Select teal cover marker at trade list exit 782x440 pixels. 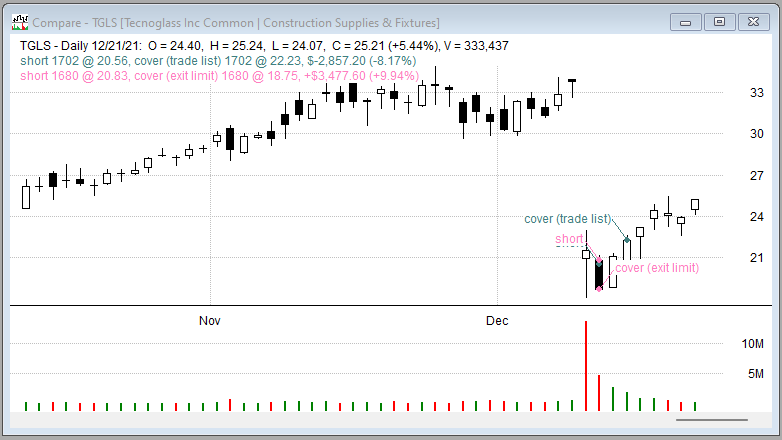click(627, 239)
